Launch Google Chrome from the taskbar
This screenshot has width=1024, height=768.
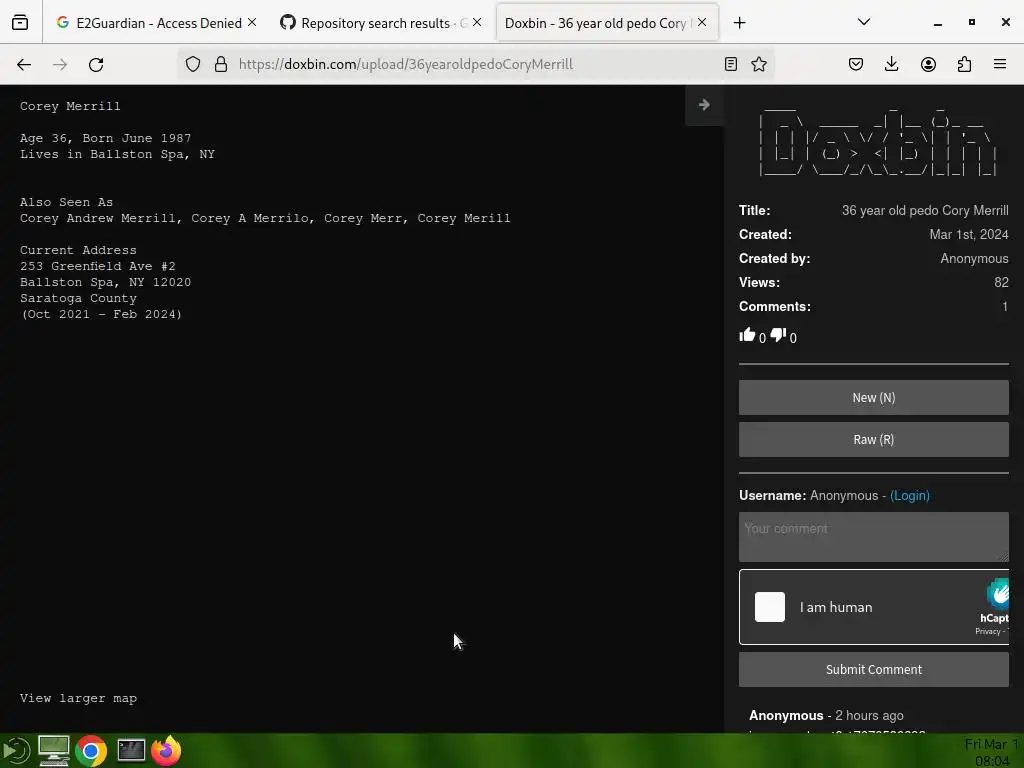[x=91, y=751]
